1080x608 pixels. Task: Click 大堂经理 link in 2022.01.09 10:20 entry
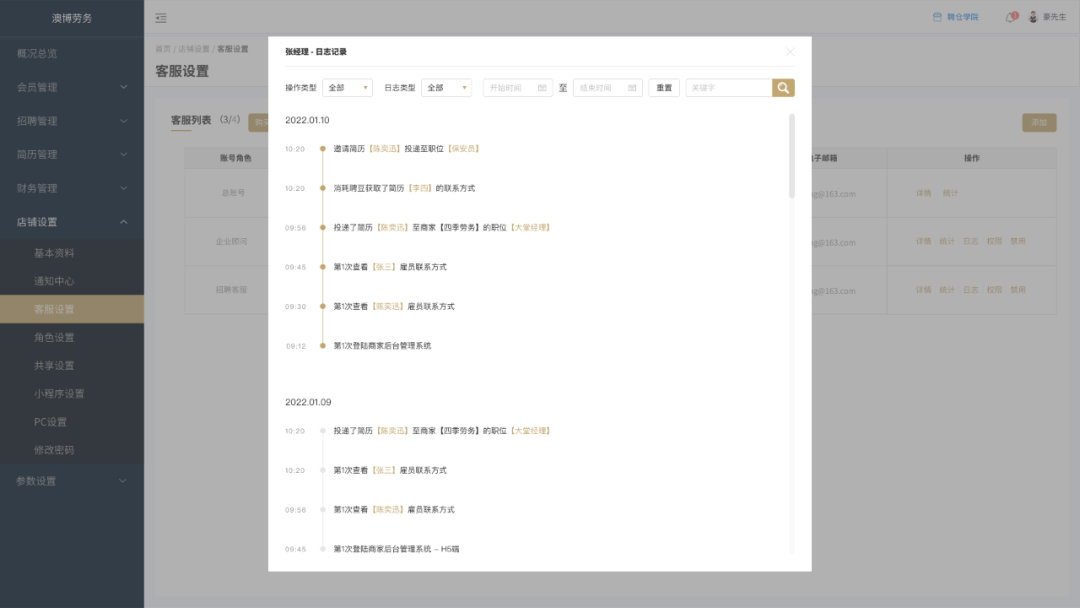pyautogui.click(x=530, y=431)
